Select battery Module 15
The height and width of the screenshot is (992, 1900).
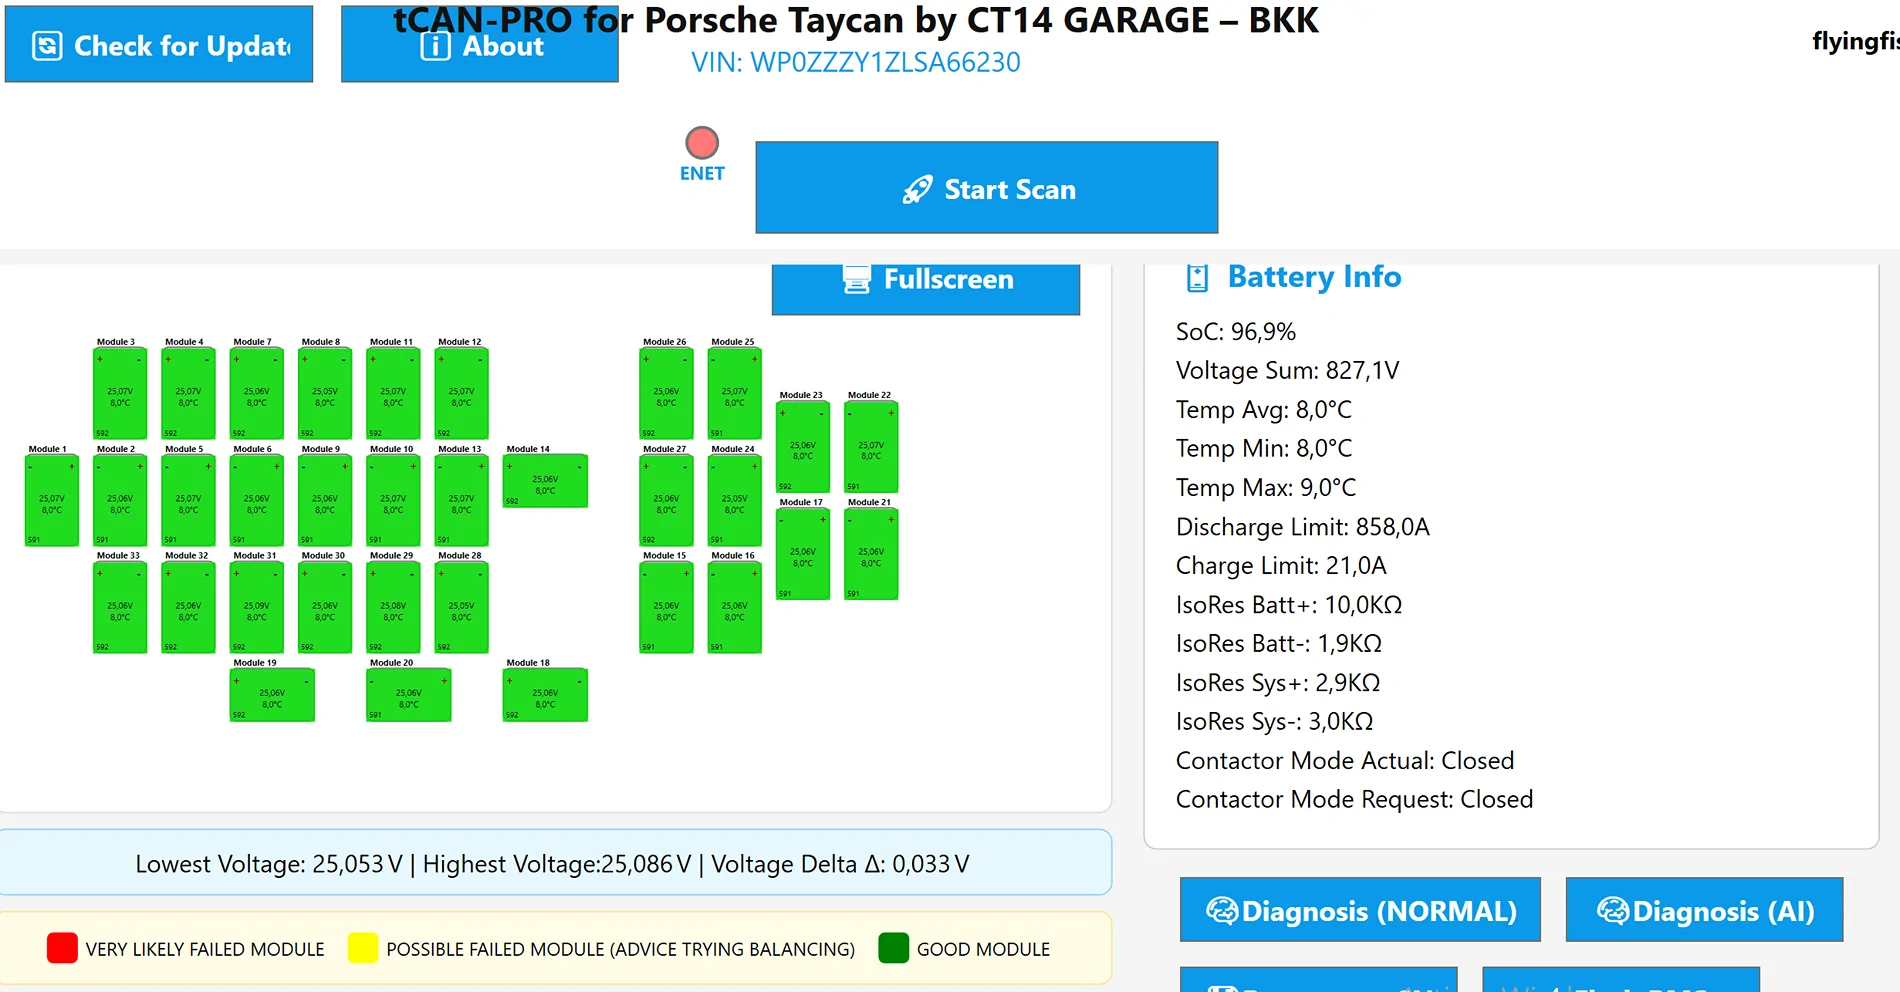coord(666,607)
